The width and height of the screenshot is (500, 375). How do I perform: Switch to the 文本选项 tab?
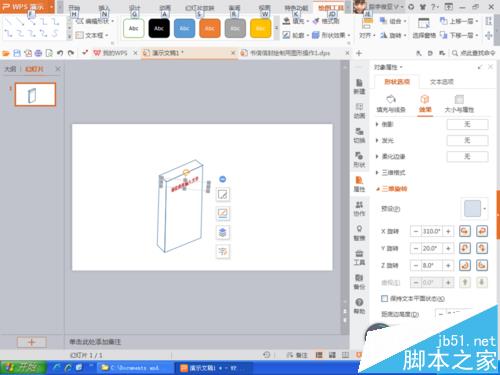tap(442, 82)
